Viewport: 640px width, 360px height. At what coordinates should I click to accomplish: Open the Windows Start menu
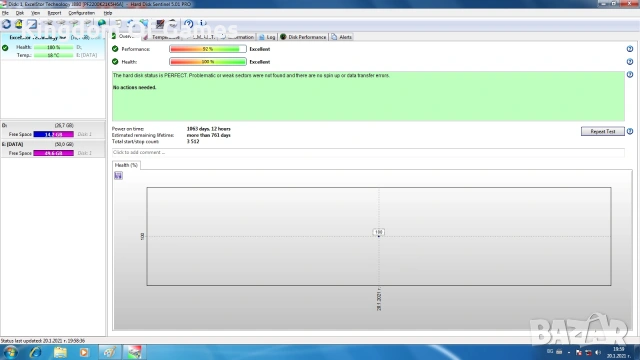(10, 352)
